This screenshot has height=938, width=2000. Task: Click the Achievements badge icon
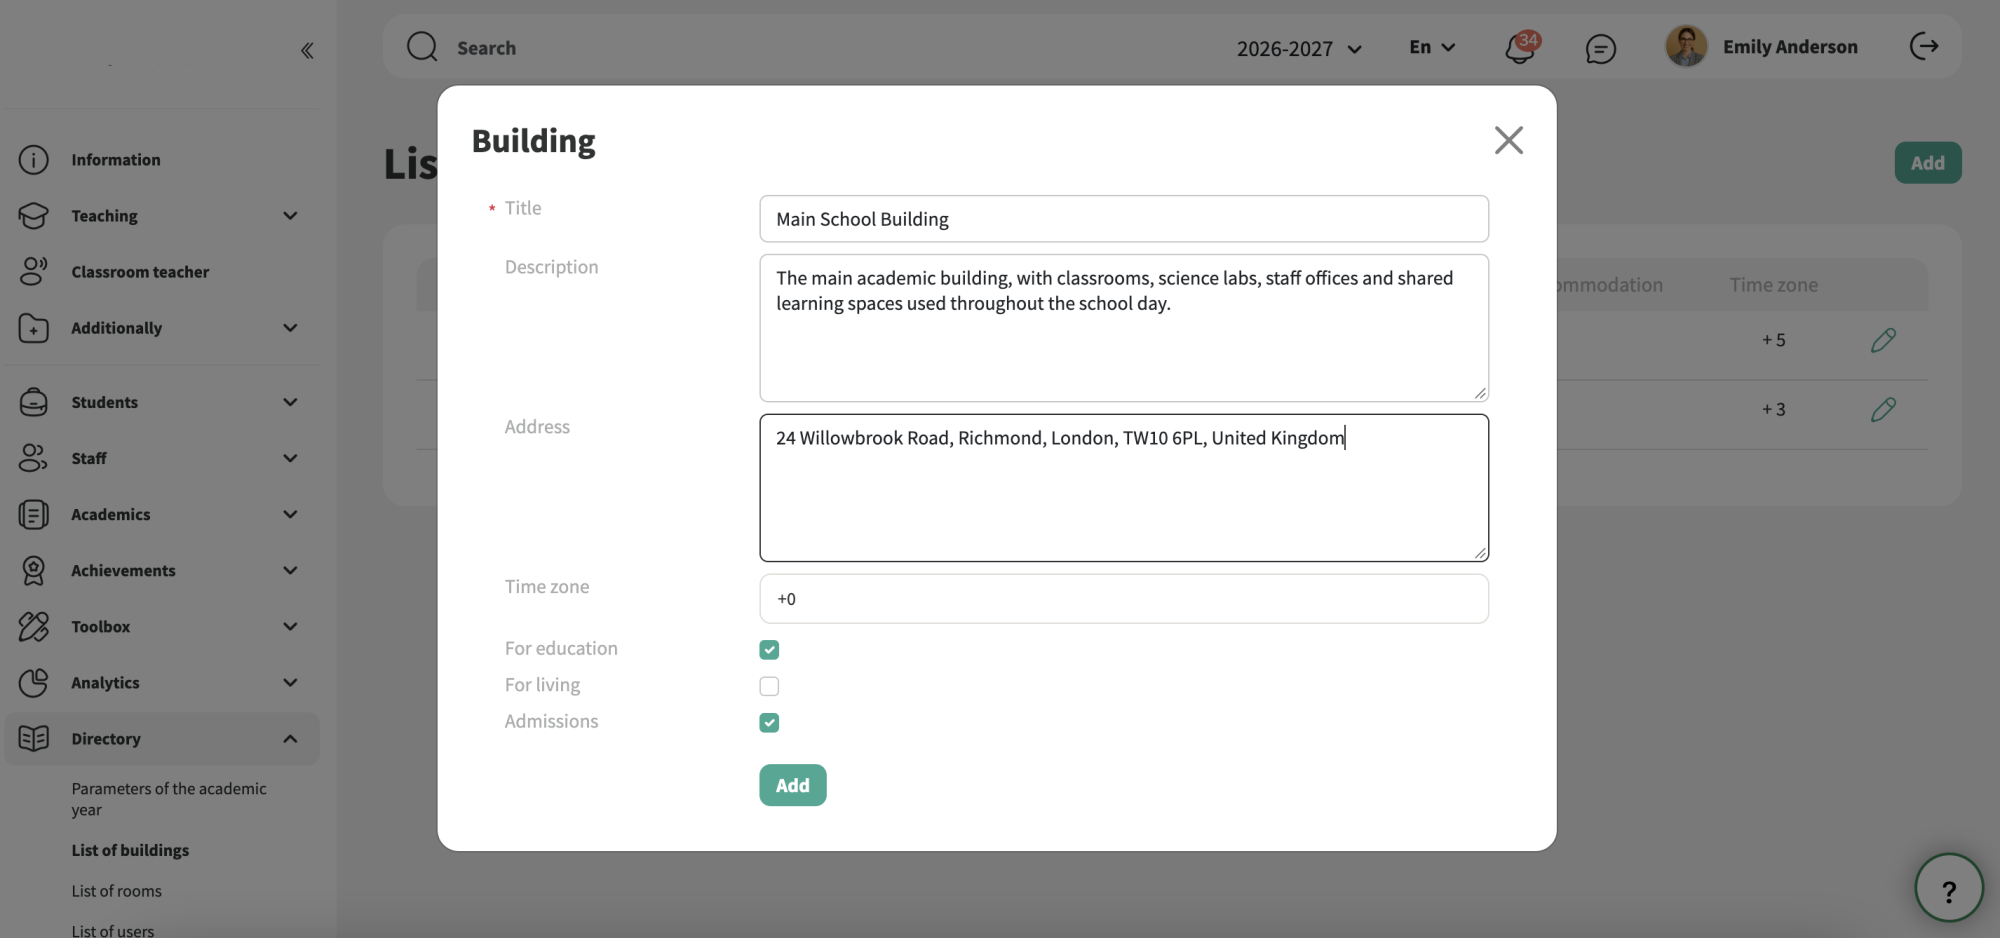click(33, 570)
